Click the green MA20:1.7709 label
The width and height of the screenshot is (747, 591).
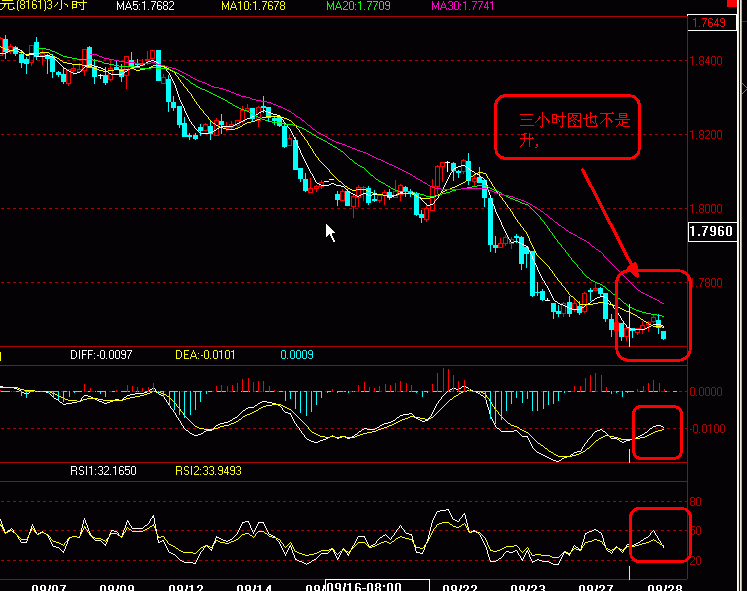(x=358, y=6)
